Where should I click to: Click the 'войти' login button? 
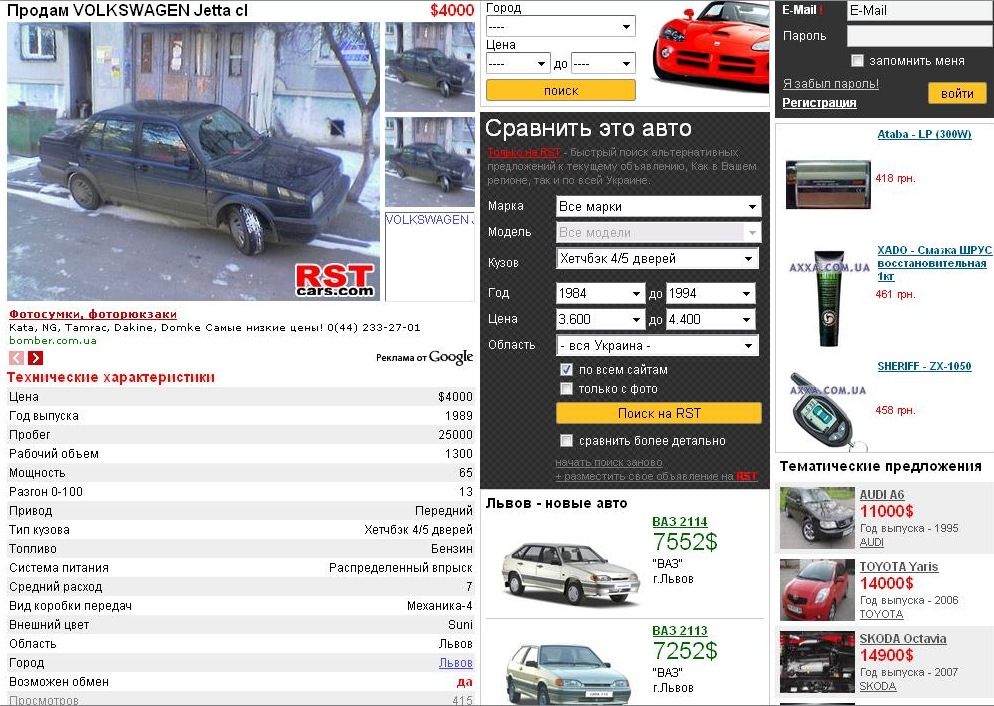point(957,93)
